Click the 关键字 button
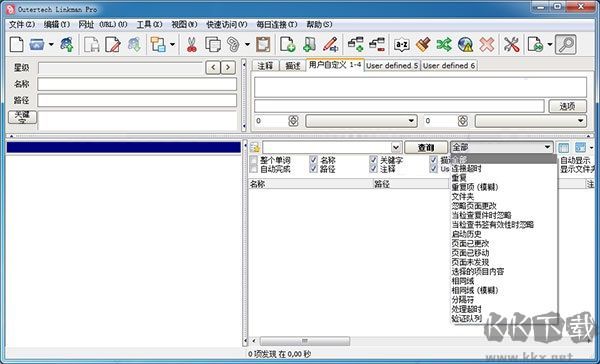Image resolution: width=600 pixels, height=364 pixels. coord(22,118)
